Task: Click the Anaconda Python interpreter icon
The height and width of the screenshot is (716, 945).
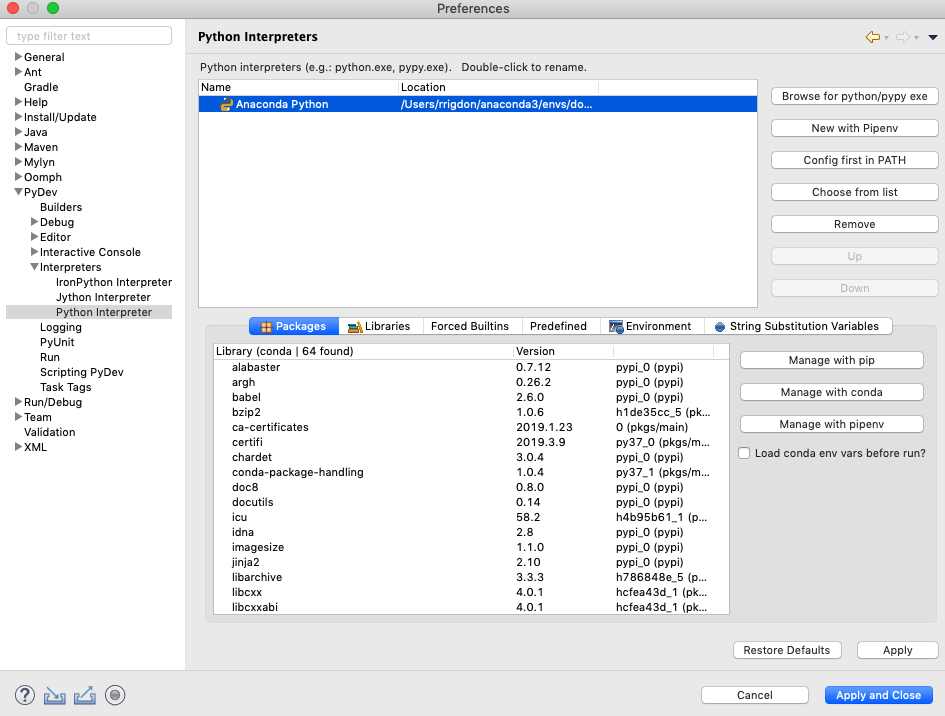Action: [x=226, y=104]
